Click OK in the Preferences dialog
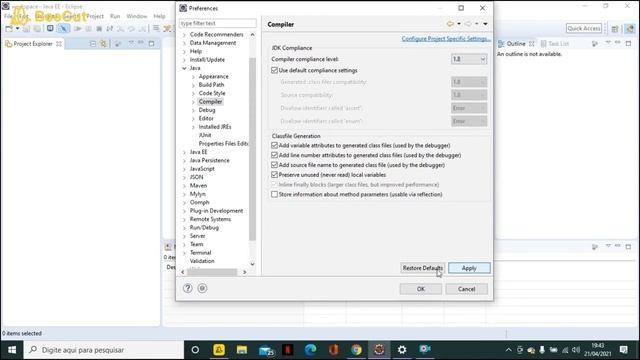Viewport: 640px width, 360px height. (420, 289)
